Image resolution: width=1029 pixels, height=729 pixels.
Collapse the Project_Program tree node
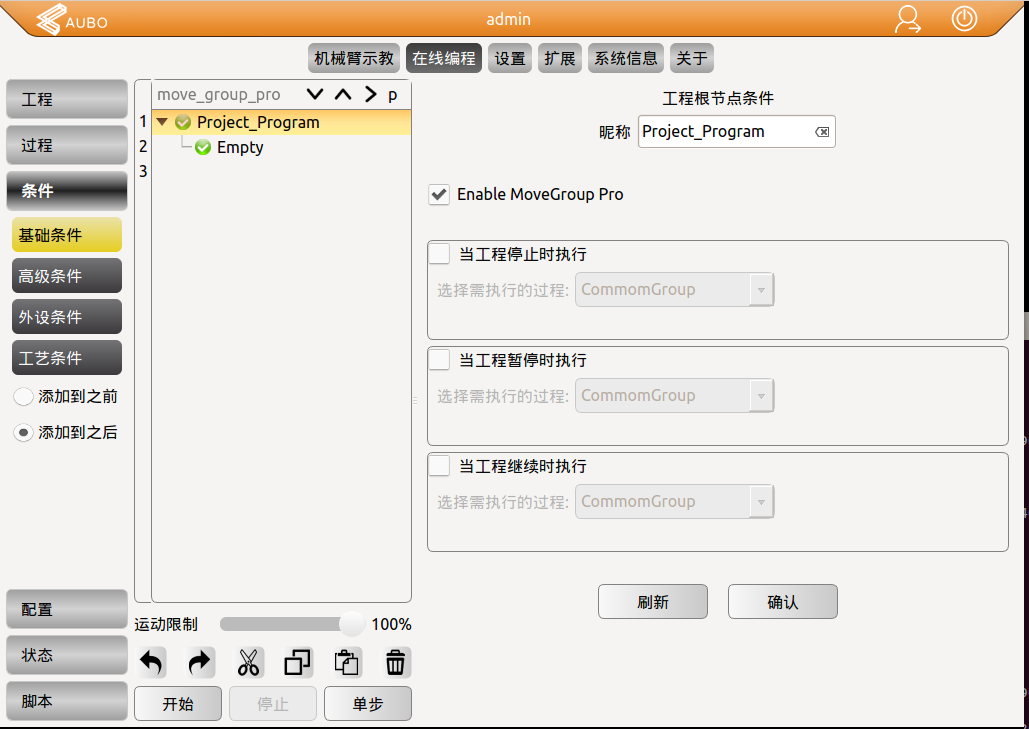pyautogui.click(x=162, y=121)
